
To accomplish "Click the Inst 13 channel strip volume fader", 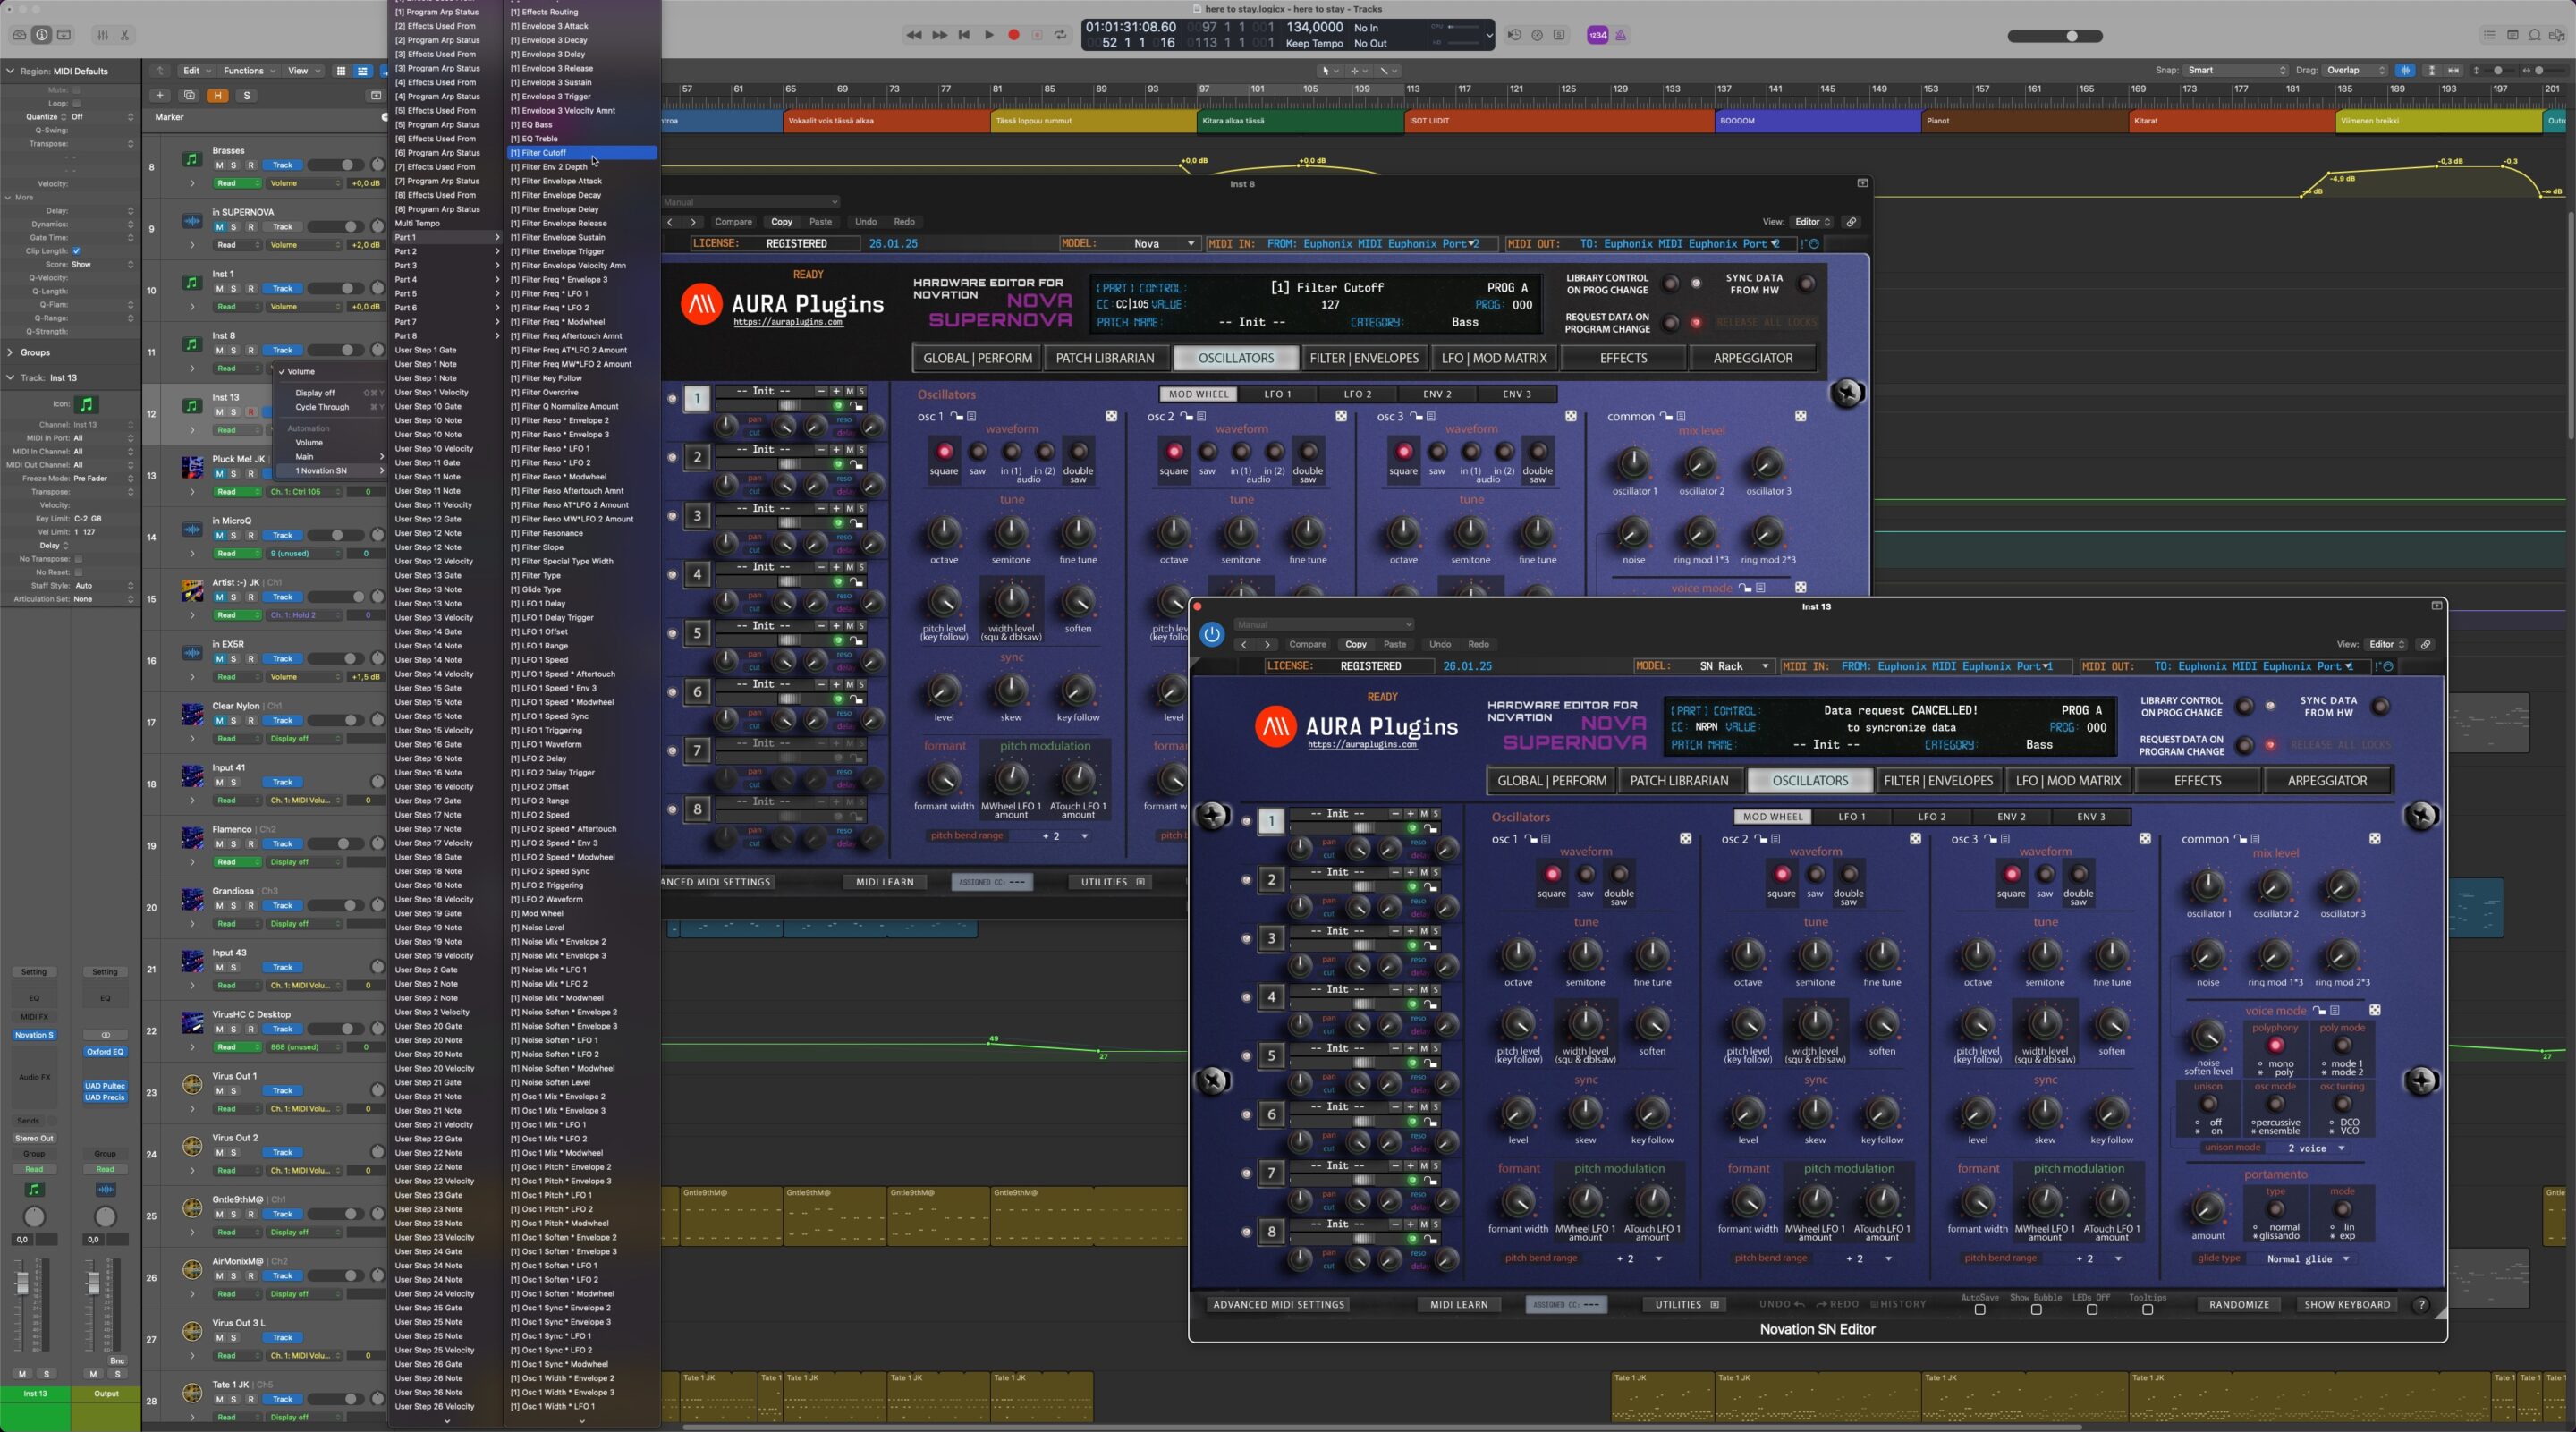I will 22,1284.
